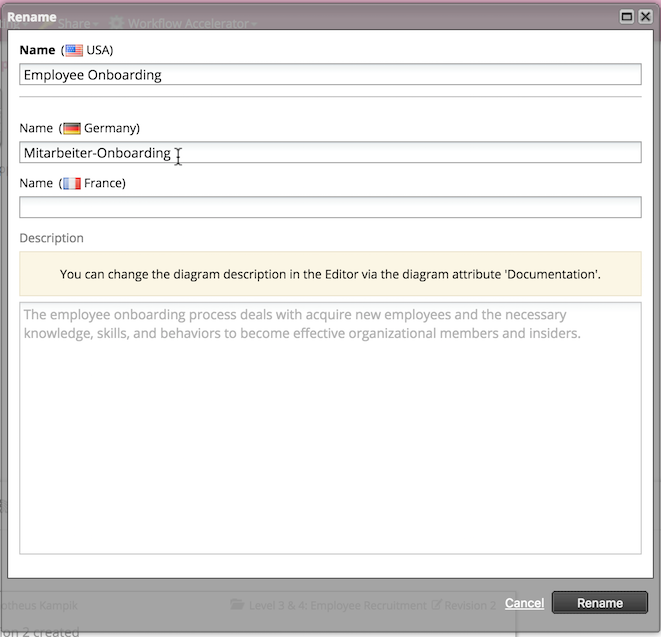This screenshot has height=637, width=661.
Task: Close the Rename dialog with X
Action: (x=645, y=16)
